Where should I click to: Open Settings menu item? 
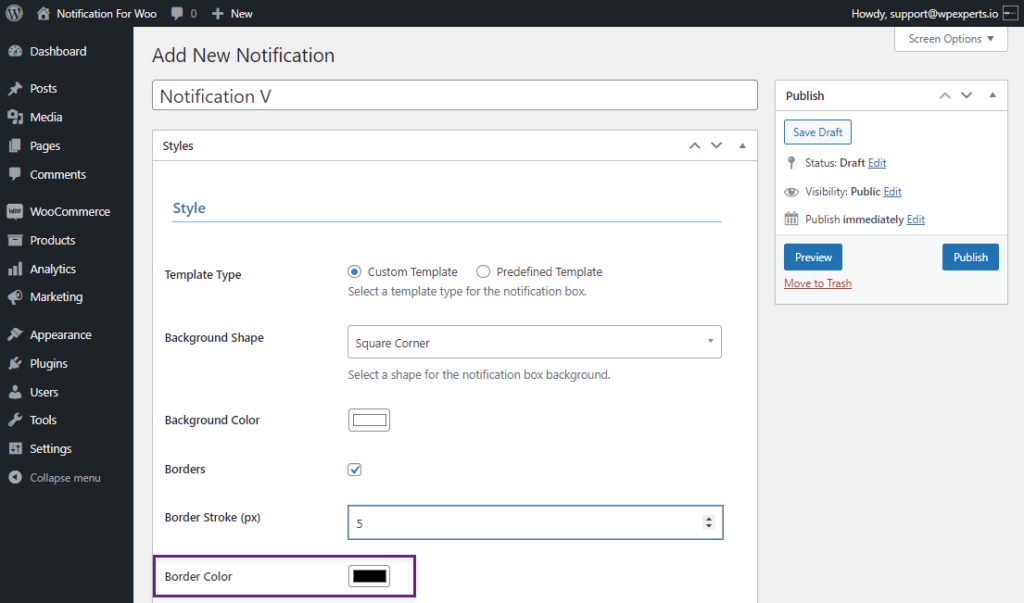pyautogui.click(x=50, y=449)
